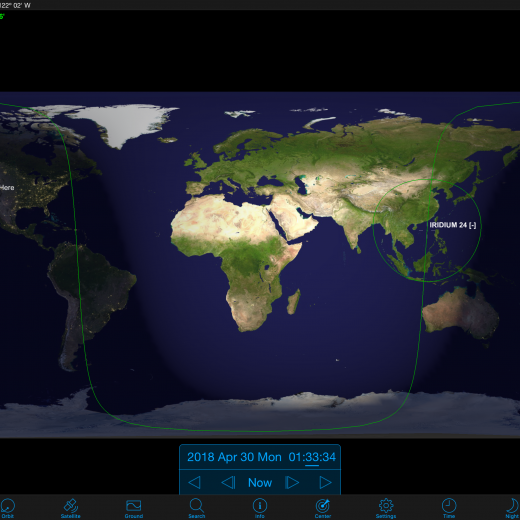Click the Now button

pyautogui.click(x=260, y=483)
